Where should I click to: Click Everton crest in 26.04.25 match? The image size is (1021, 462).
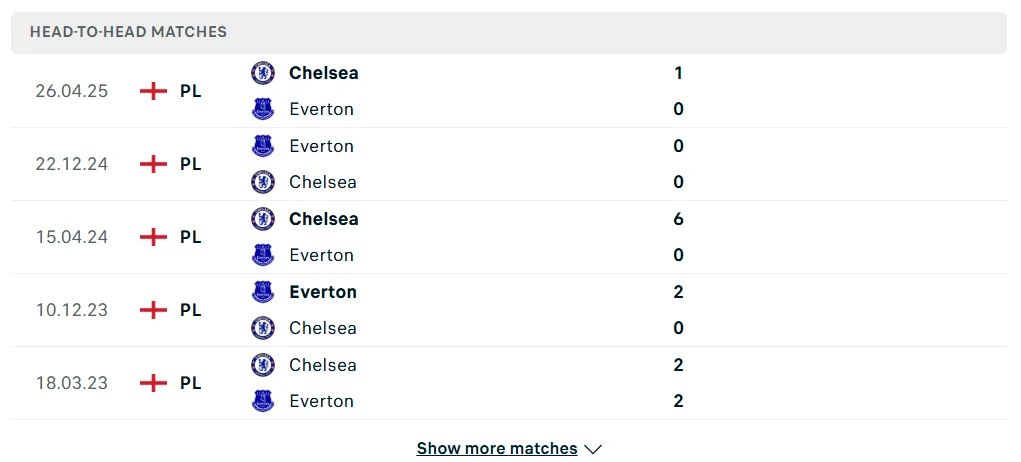click(x=263, y=109)
